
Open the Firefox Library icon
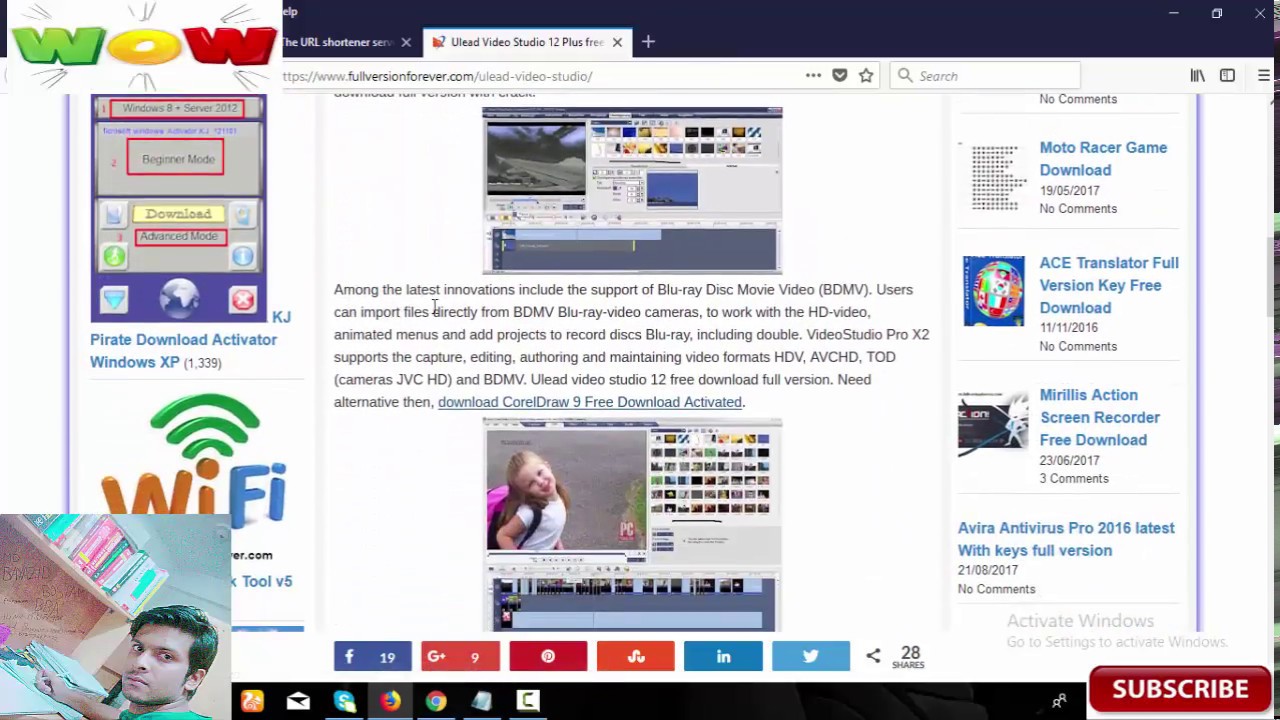pos(1197,76)
